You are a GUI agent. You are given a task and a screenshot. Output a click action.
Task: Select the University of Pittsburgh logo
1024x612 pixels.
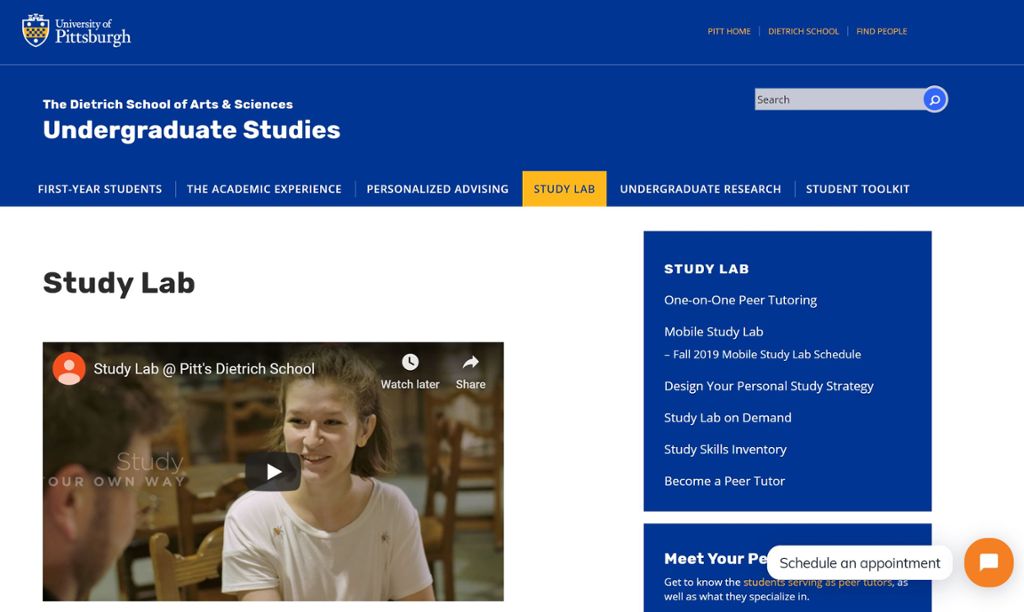coord(77,31)
